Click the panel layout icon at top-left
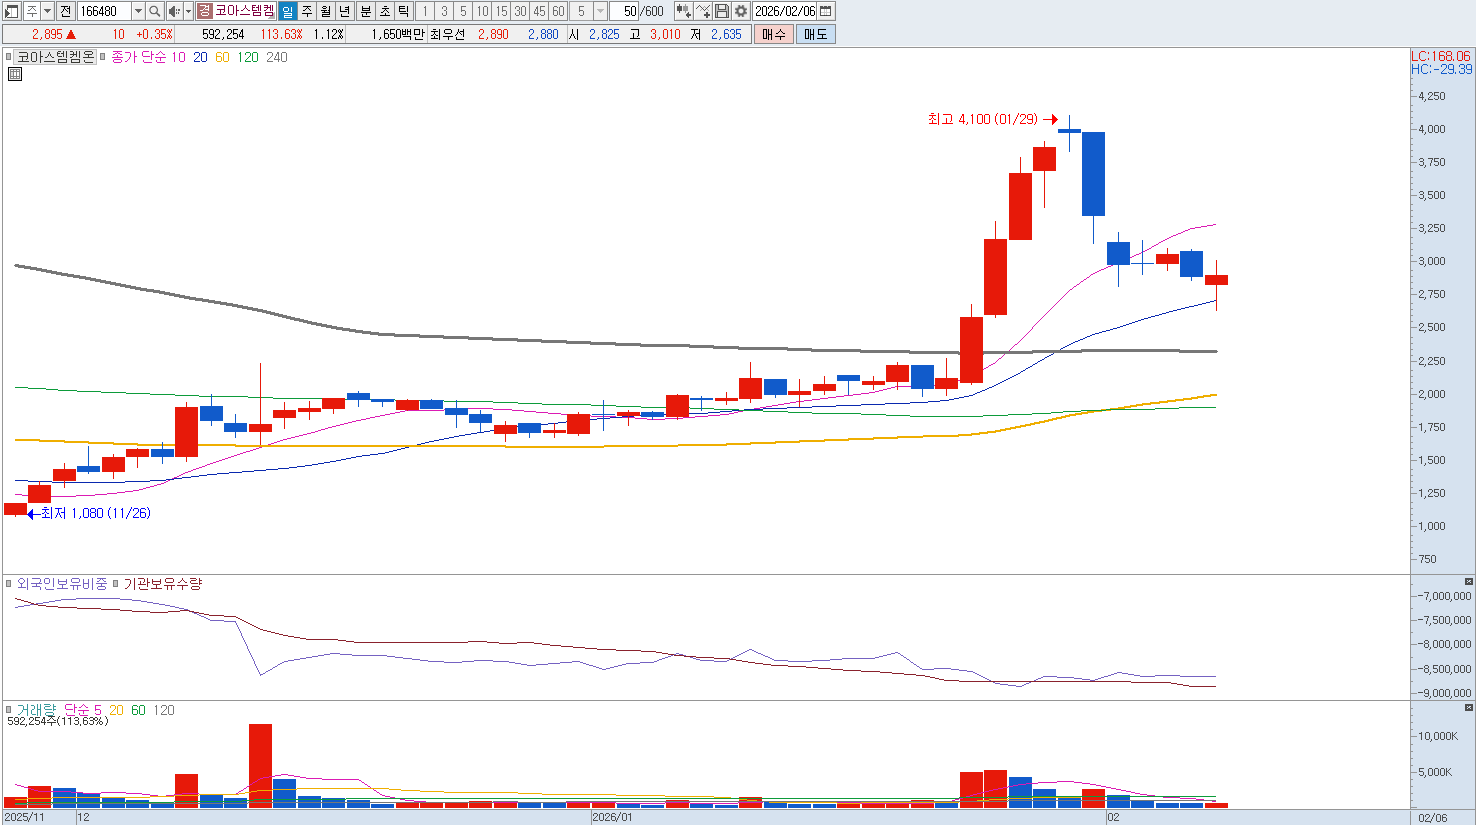This screenshot has width=1476, height=825. tap(12, 11)
